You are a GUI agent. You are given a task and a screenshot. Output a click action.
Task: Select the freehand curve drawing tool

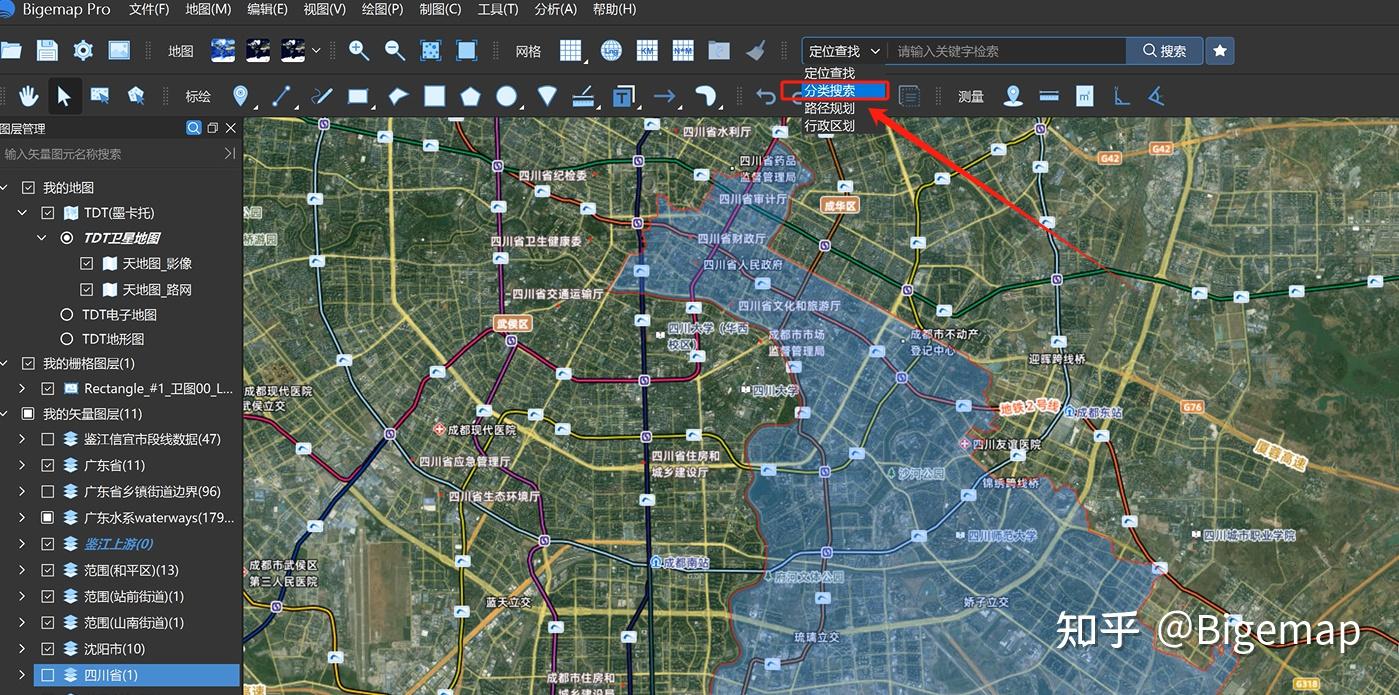321,96
